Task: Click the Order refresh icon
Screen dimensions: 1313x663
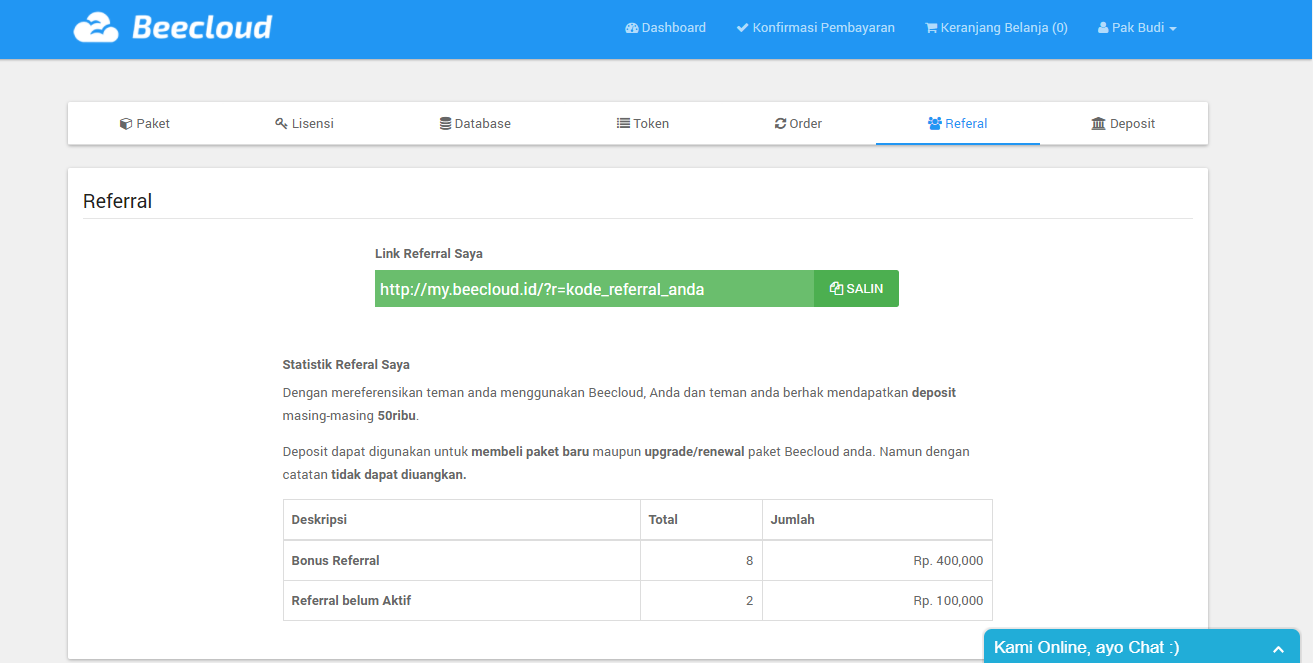Action: [x=780, y=124]
